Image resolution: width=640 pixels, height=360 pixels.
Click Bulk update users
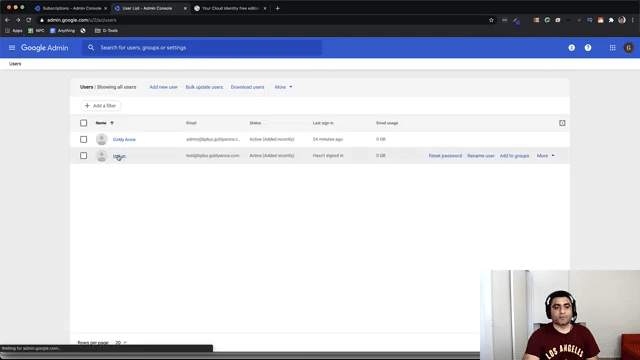coord(204,87)
